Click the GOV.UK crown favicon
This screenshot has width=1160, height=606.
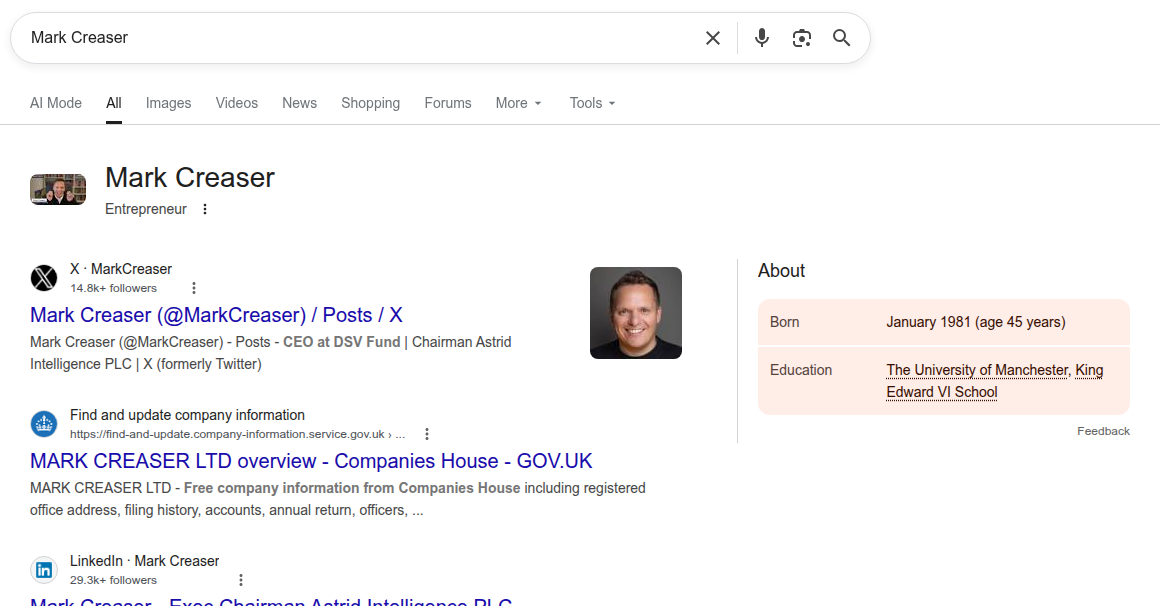point(44,424)
